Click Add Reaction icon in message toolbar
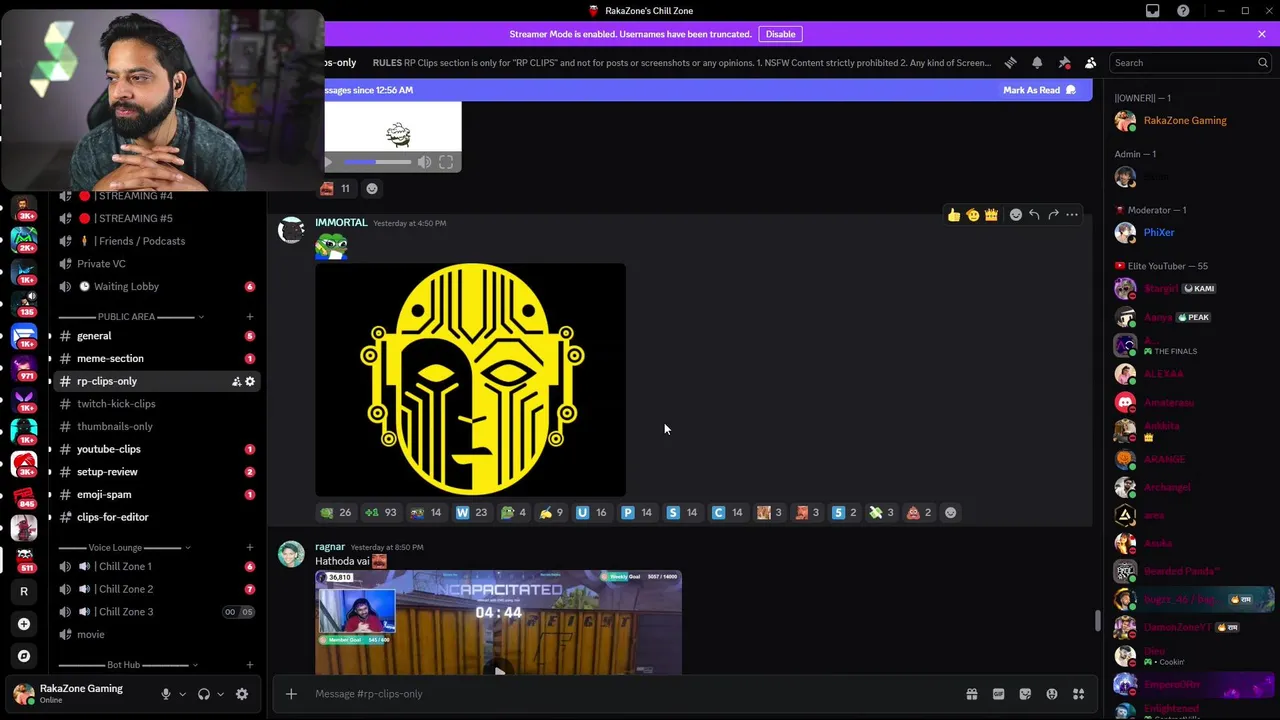Image resolution: width=1280 pixels, height=720 pixels. click(1016, 215)
